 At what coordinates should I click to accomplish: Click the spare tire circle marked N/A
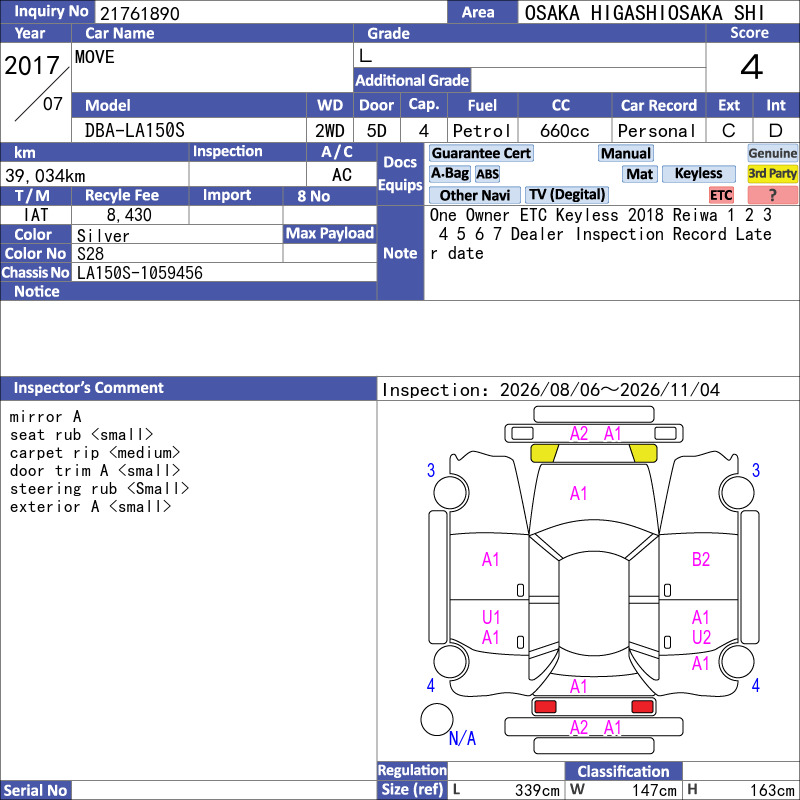click(437, 719)
